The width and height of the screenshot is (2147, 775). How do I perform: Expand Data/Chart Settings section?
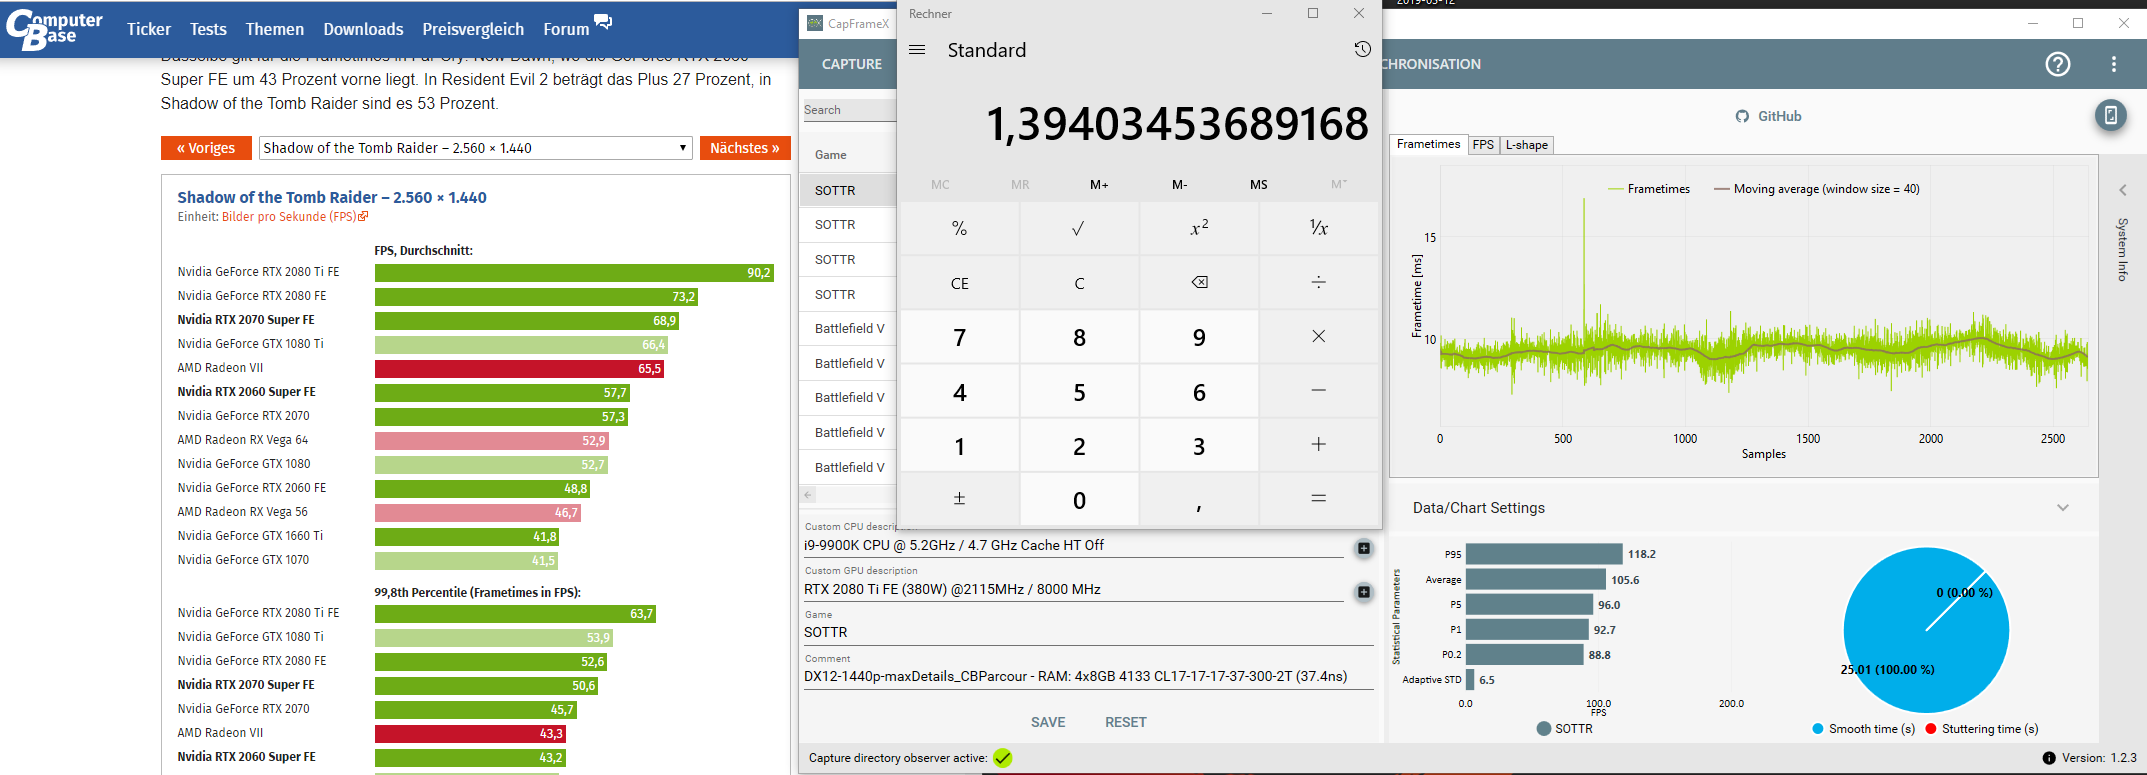tap(2062, 508)
